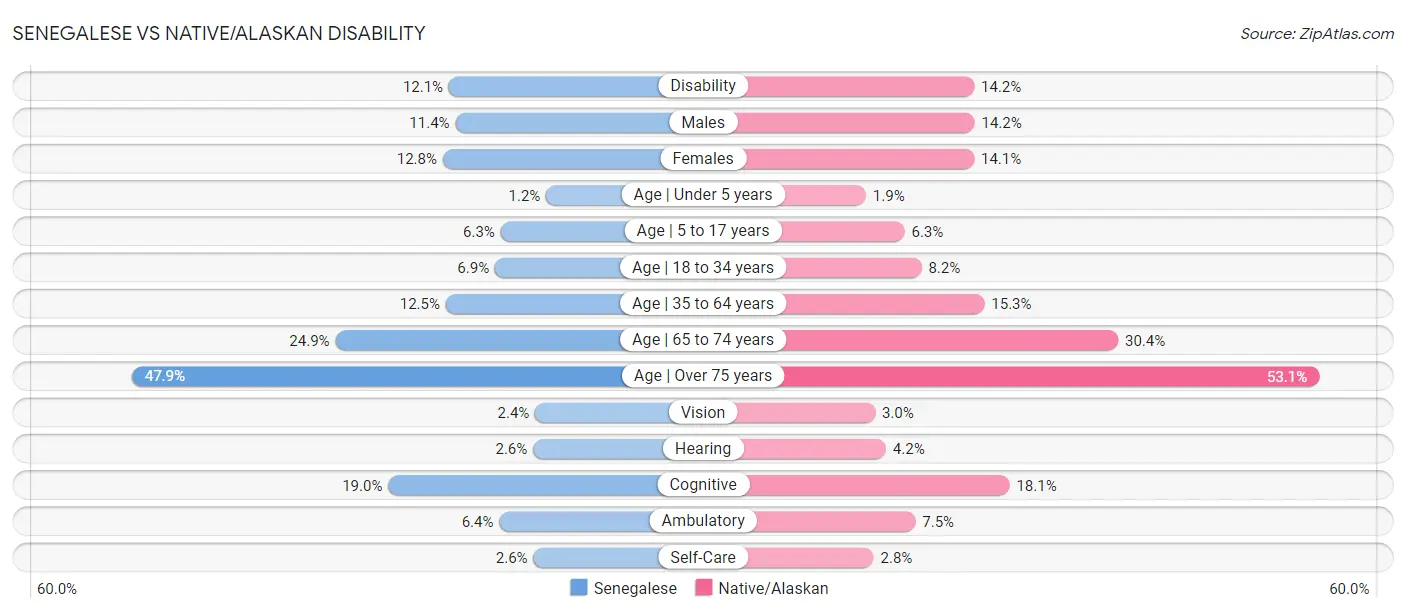Click the Vision category label
This screenshot has width=1406, height=612.
click(x=703, y=412)
